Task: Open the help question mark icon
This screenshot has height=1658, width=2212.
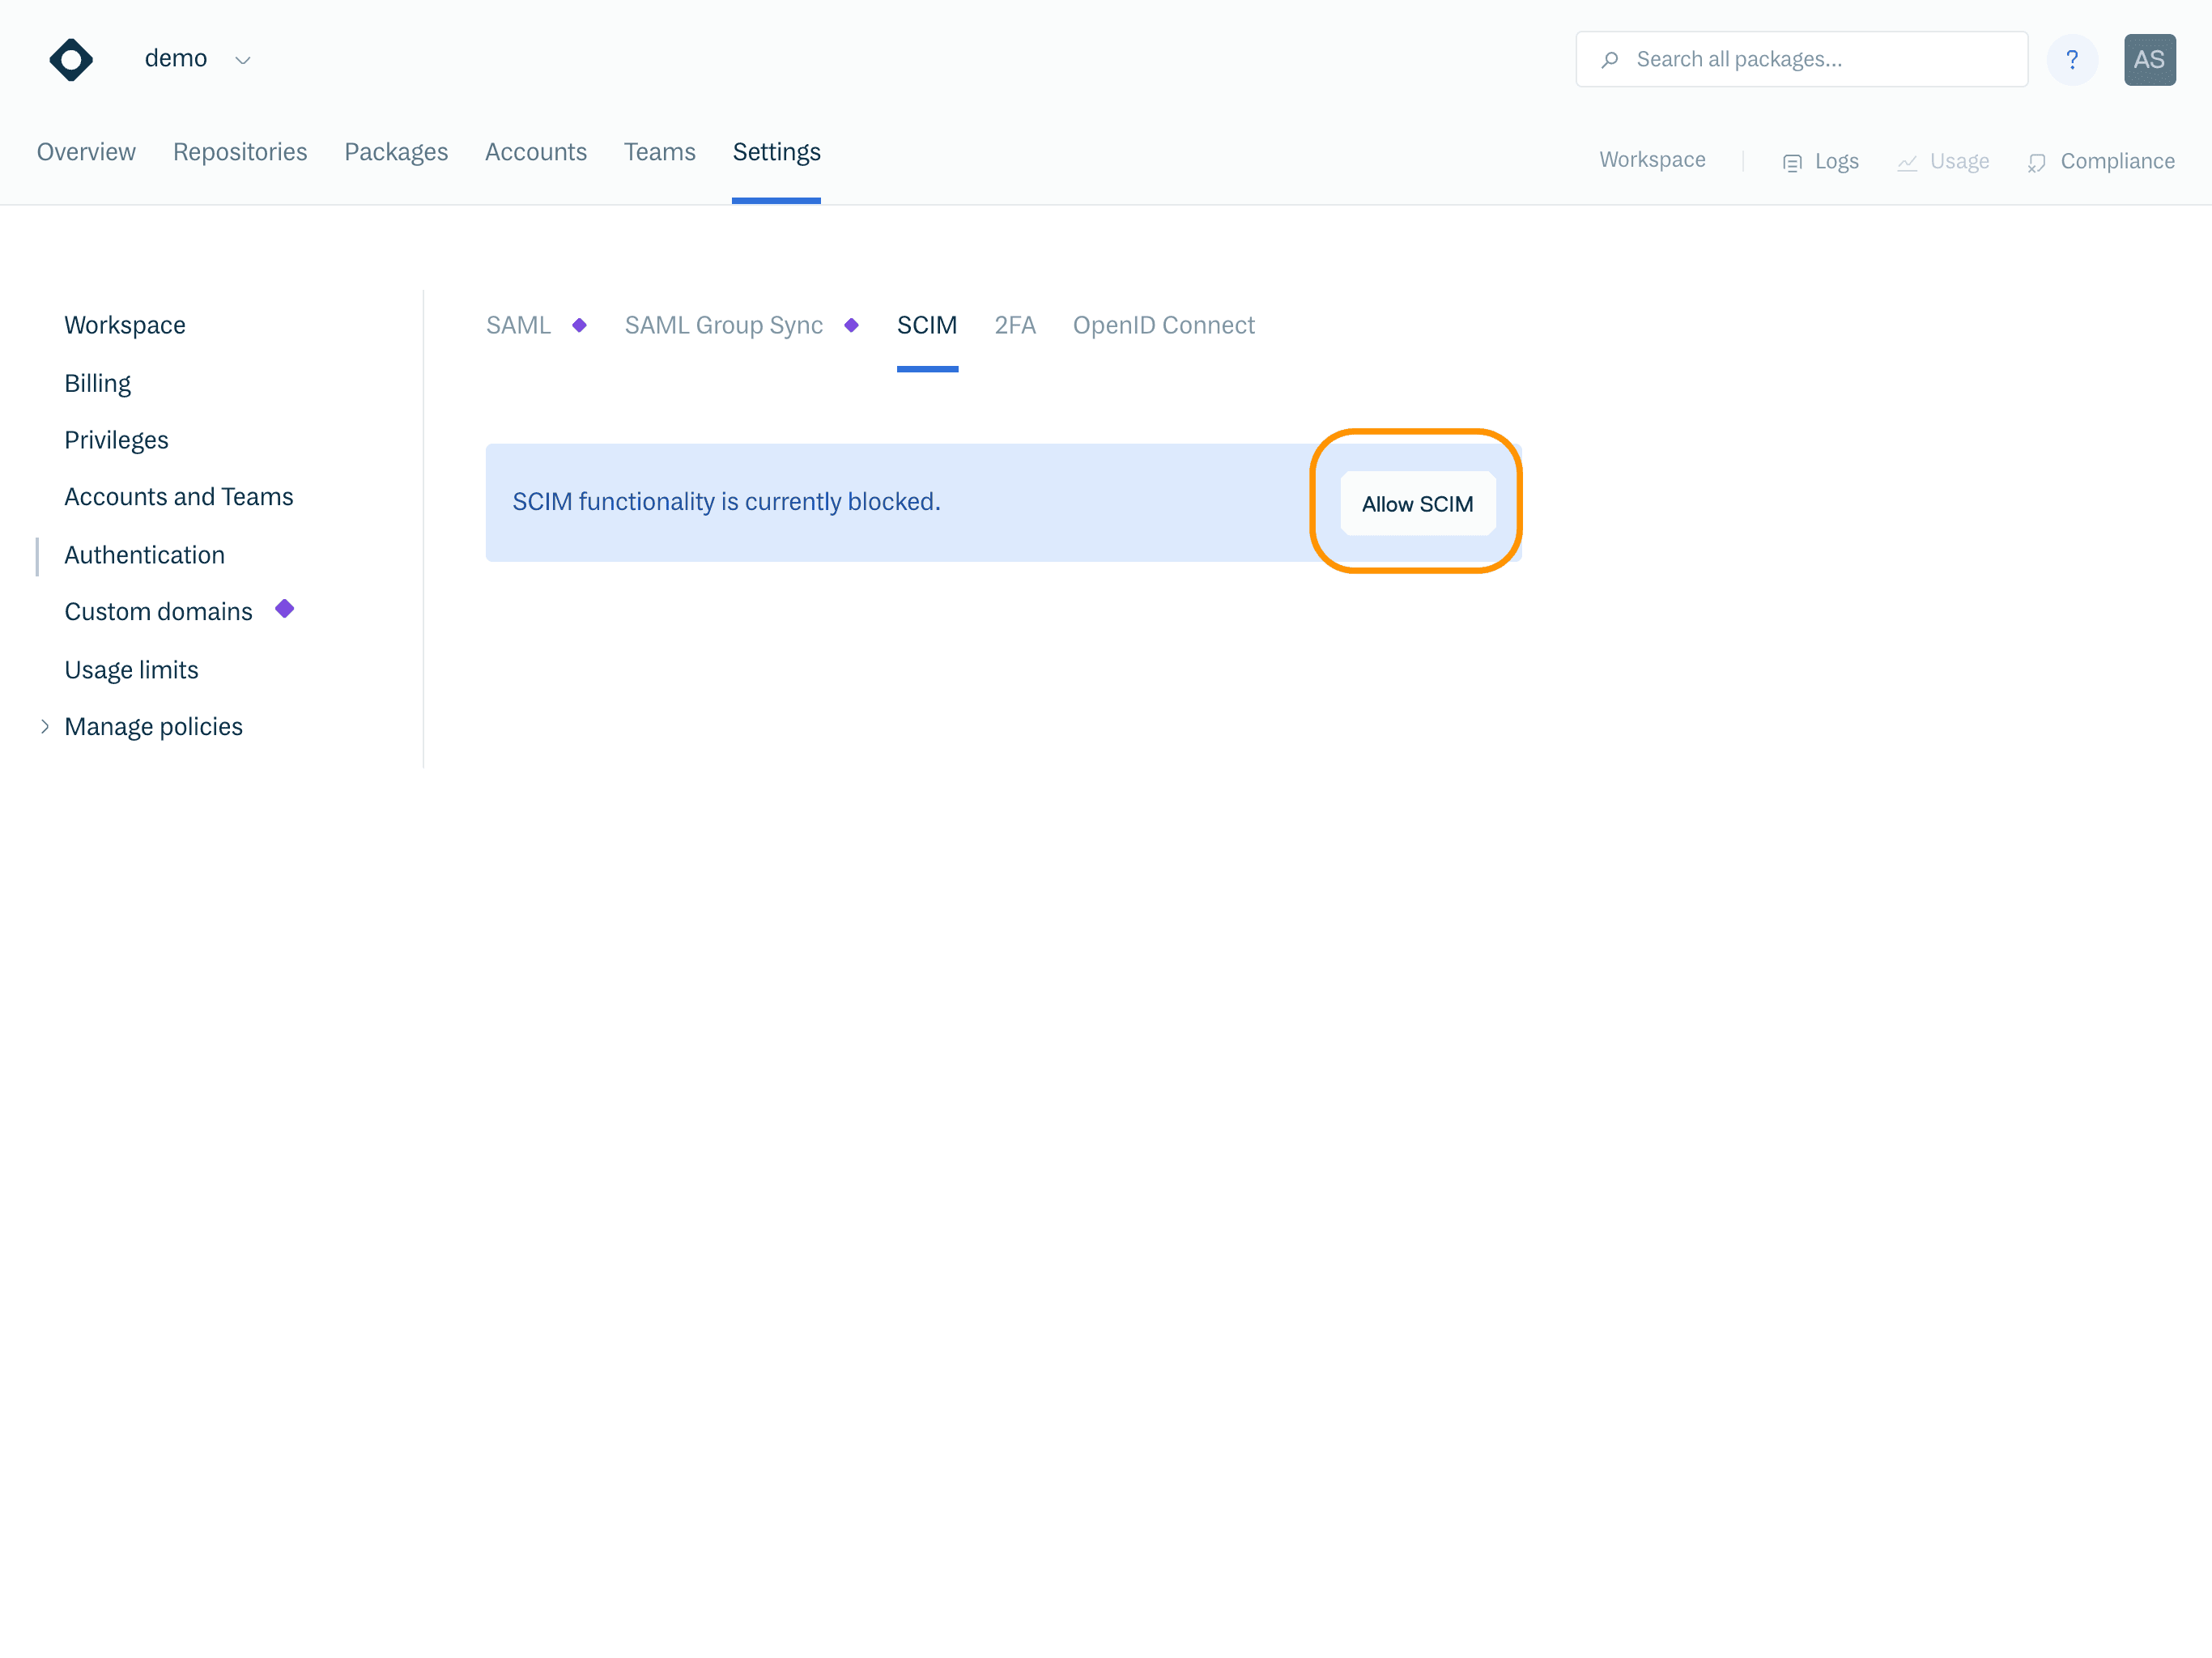Action: tap(2071, 60)
